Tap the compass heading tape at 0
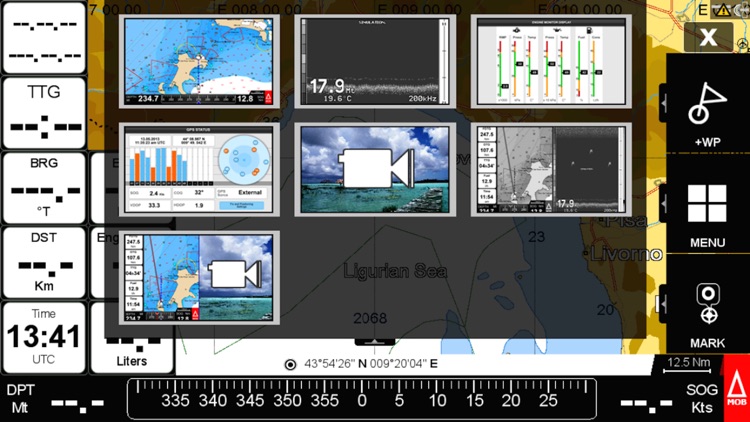Screen dimensions: 750x422 click(362, 400)
